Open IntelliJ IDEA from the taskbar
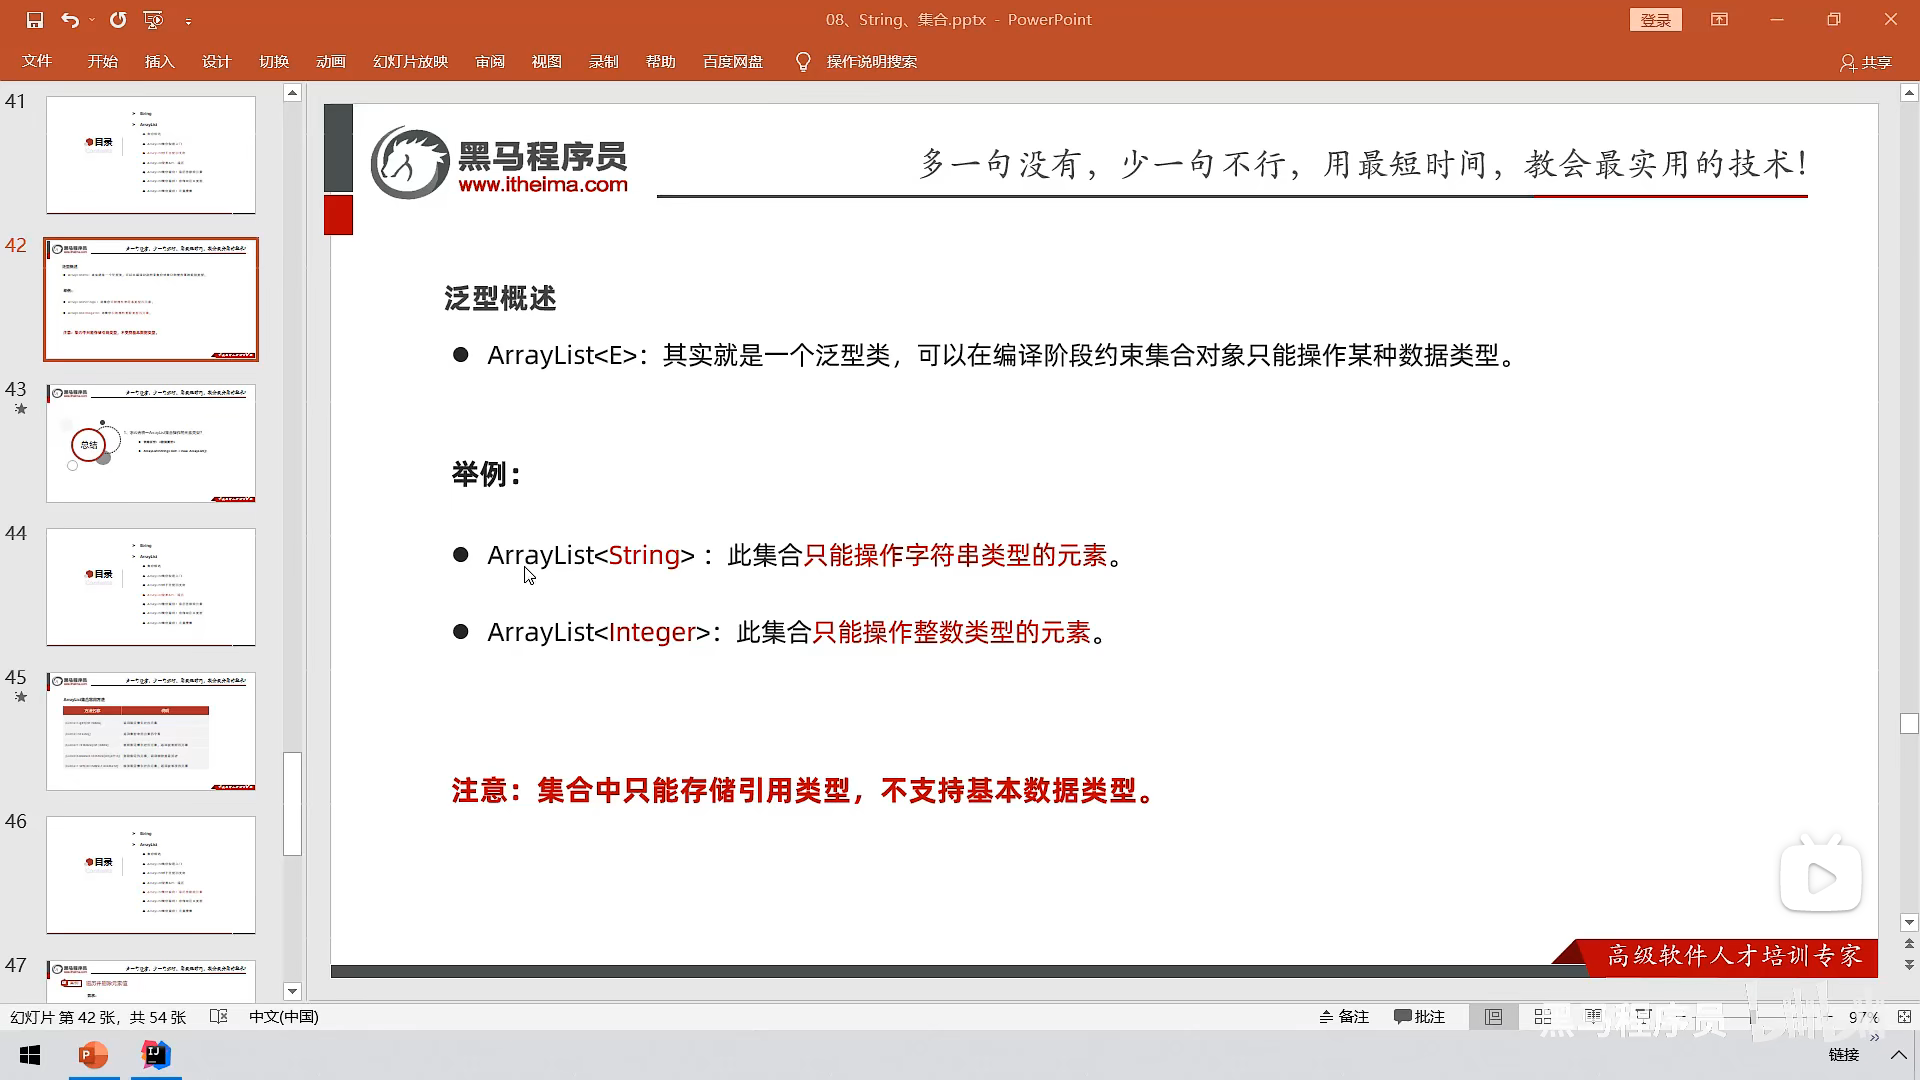 [x=156, y=1055]
